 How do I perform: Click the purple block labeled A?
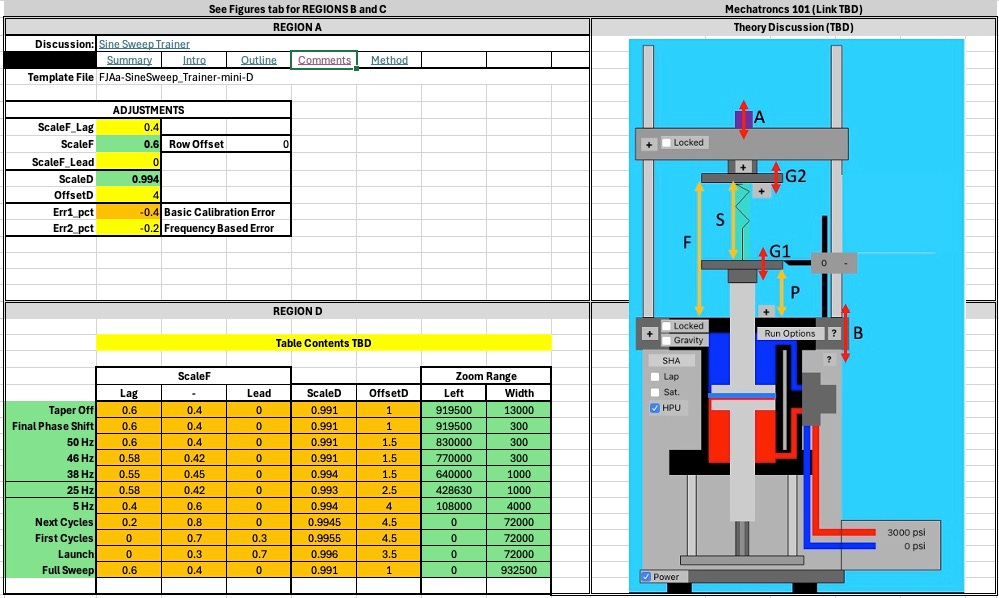click(742, 118)
